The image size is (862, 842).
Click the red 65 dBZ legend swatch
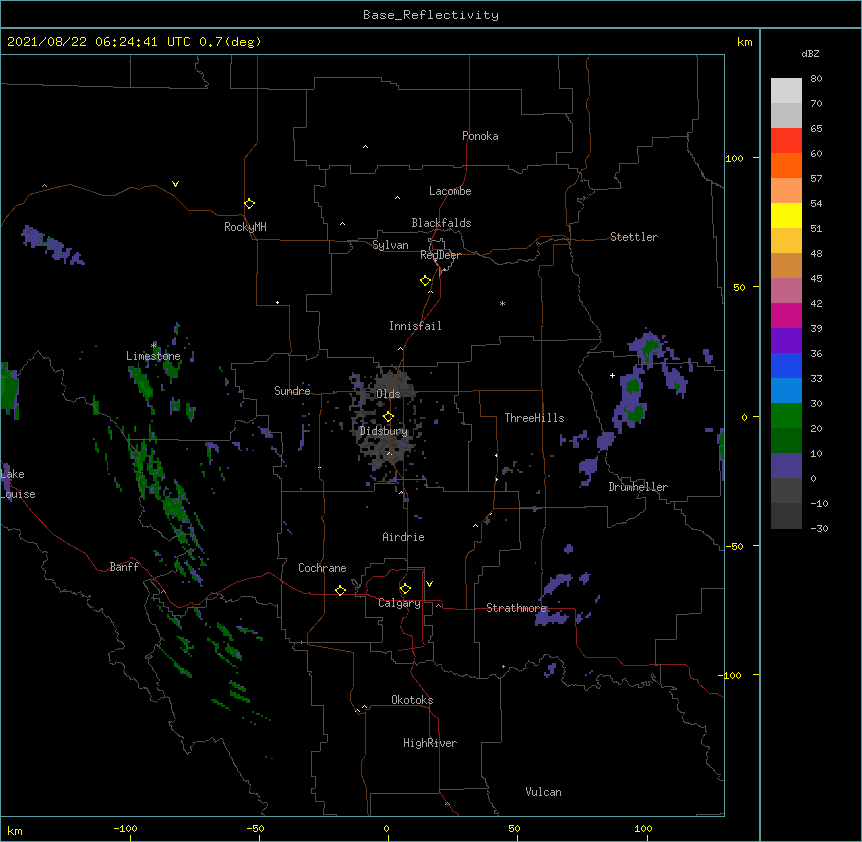[786, 140]
